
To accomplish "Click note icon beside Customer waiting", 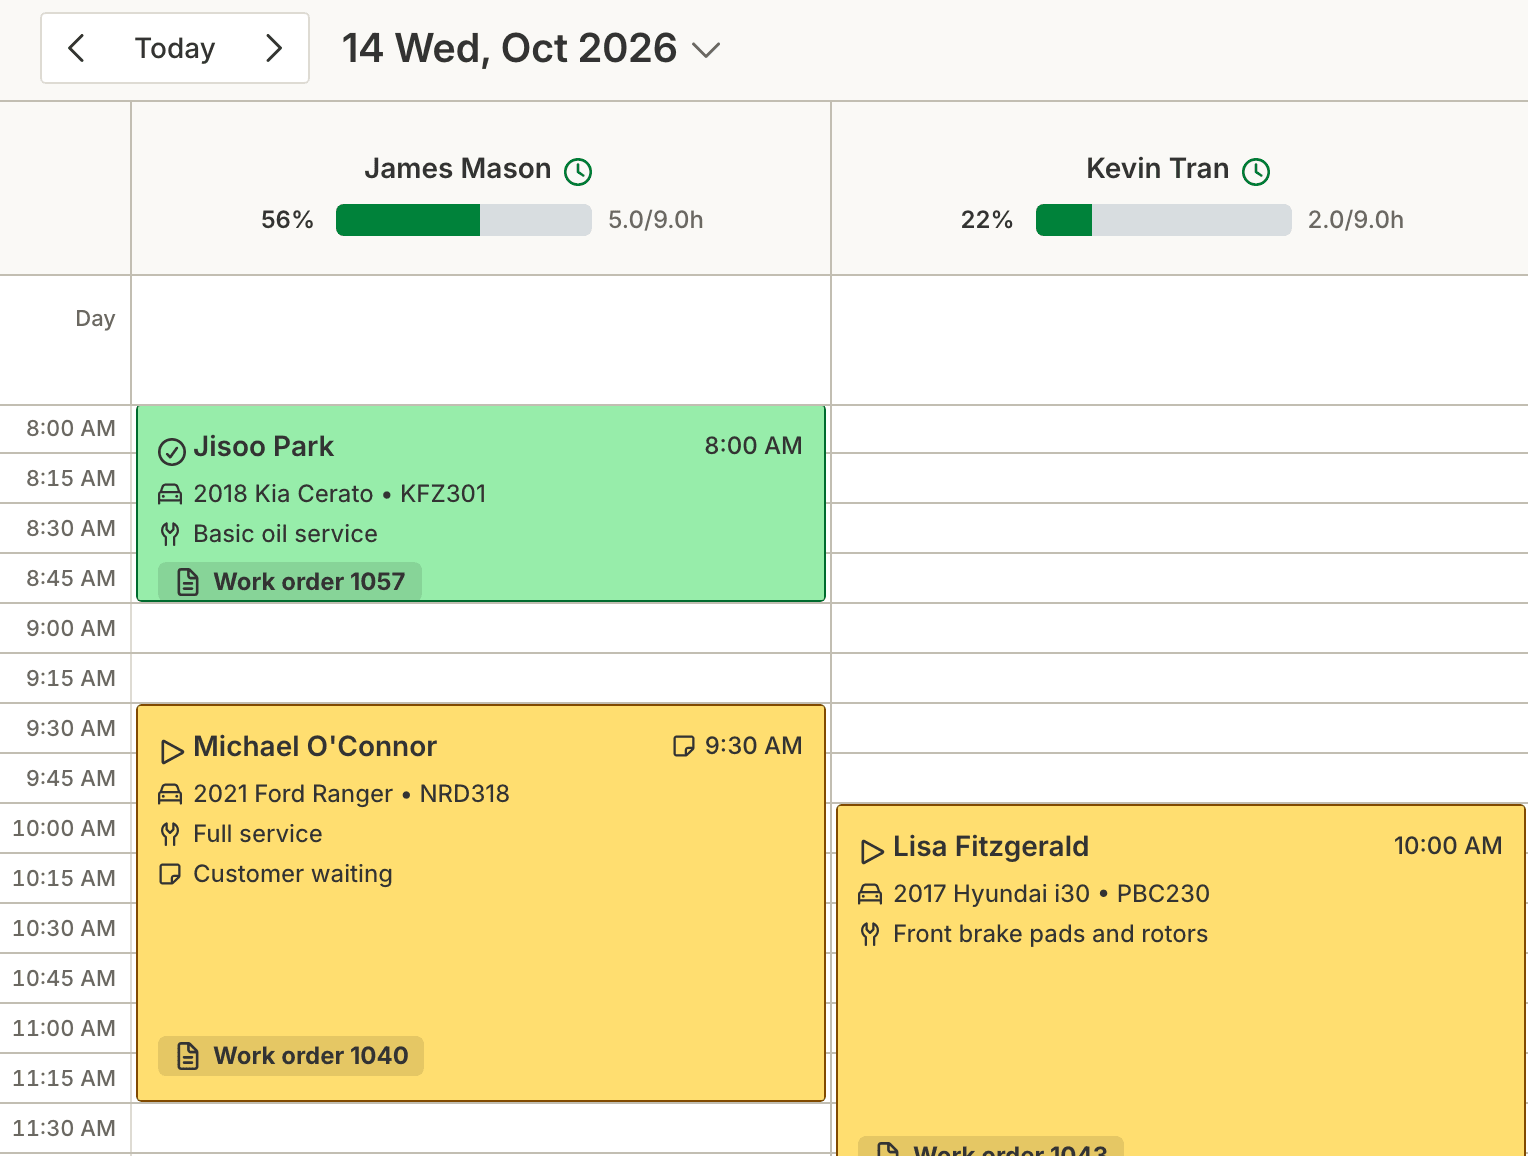I will click(170, 874).
